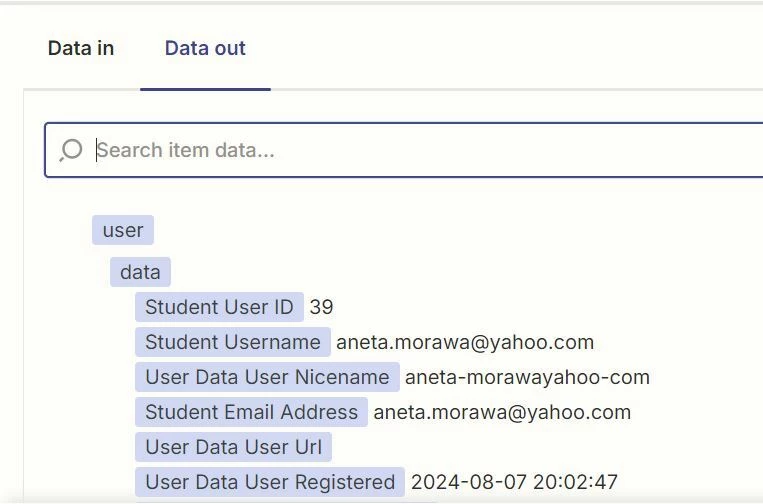Select the Student User ID label

pos(219,307)
